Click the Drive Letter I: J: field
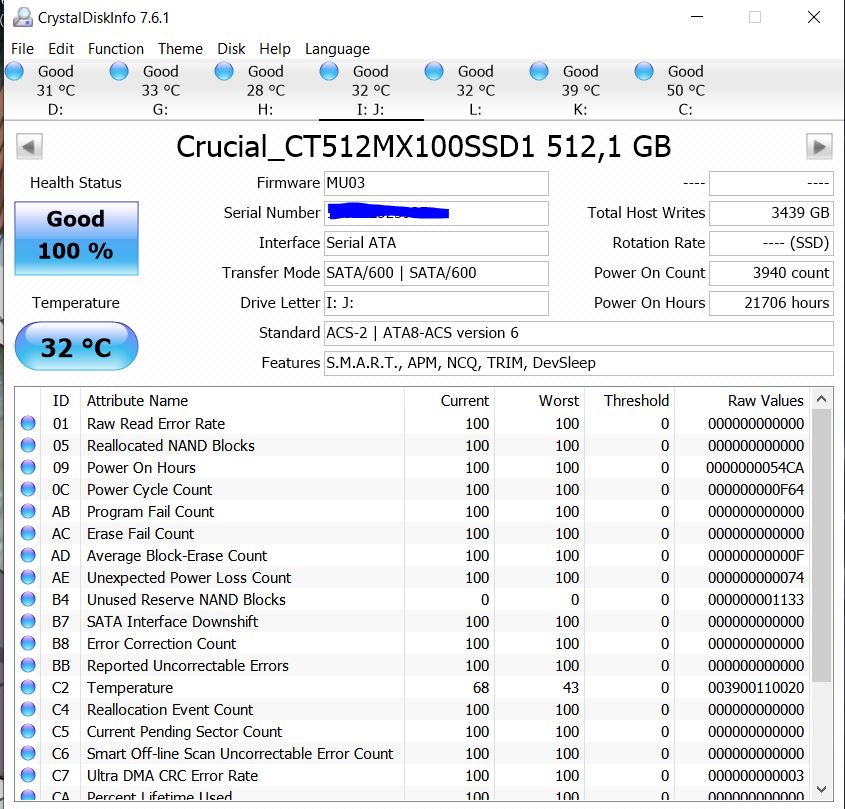The height and width of the screenshot is (809, 845). (x=436, y=303)
